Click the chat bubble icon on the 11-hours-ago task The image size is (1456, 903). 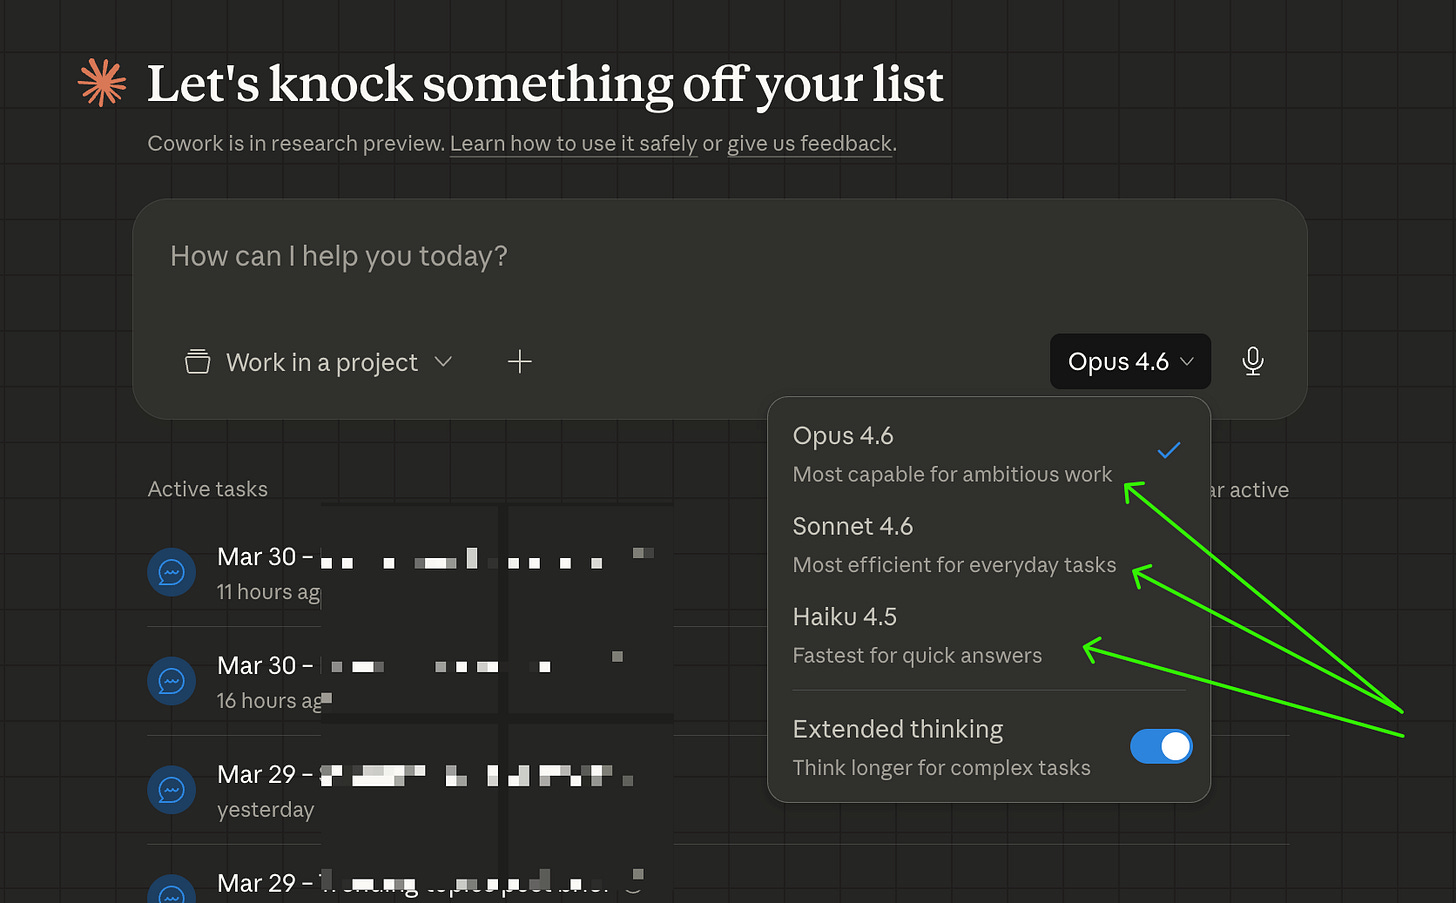point(171,571)
